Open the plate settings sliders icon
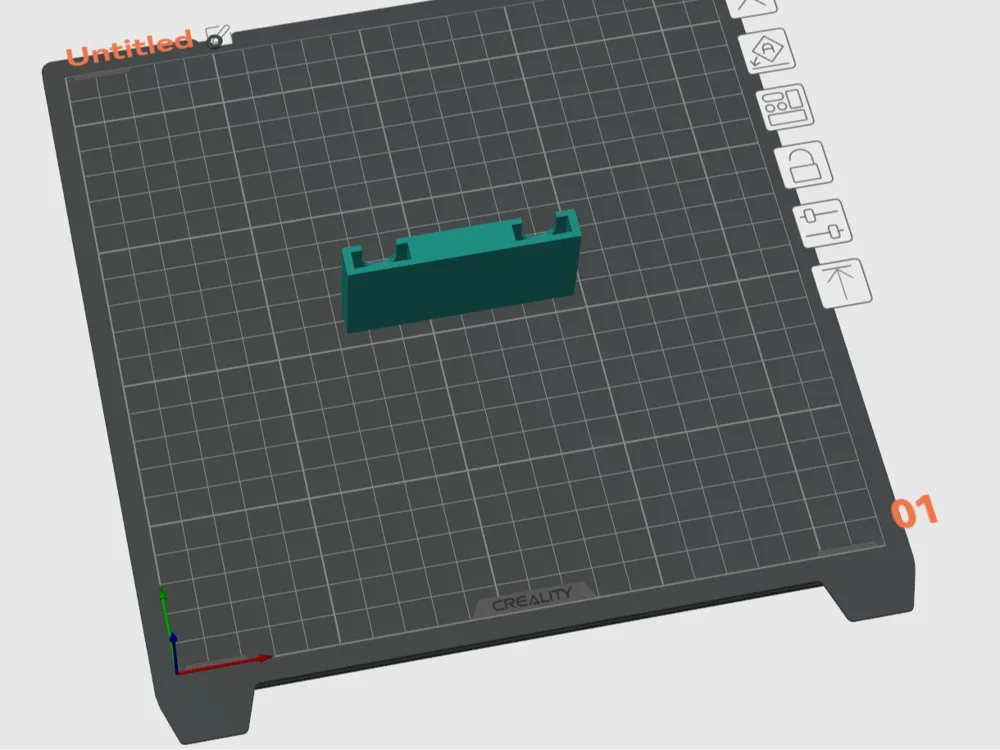 pos(823,223)
